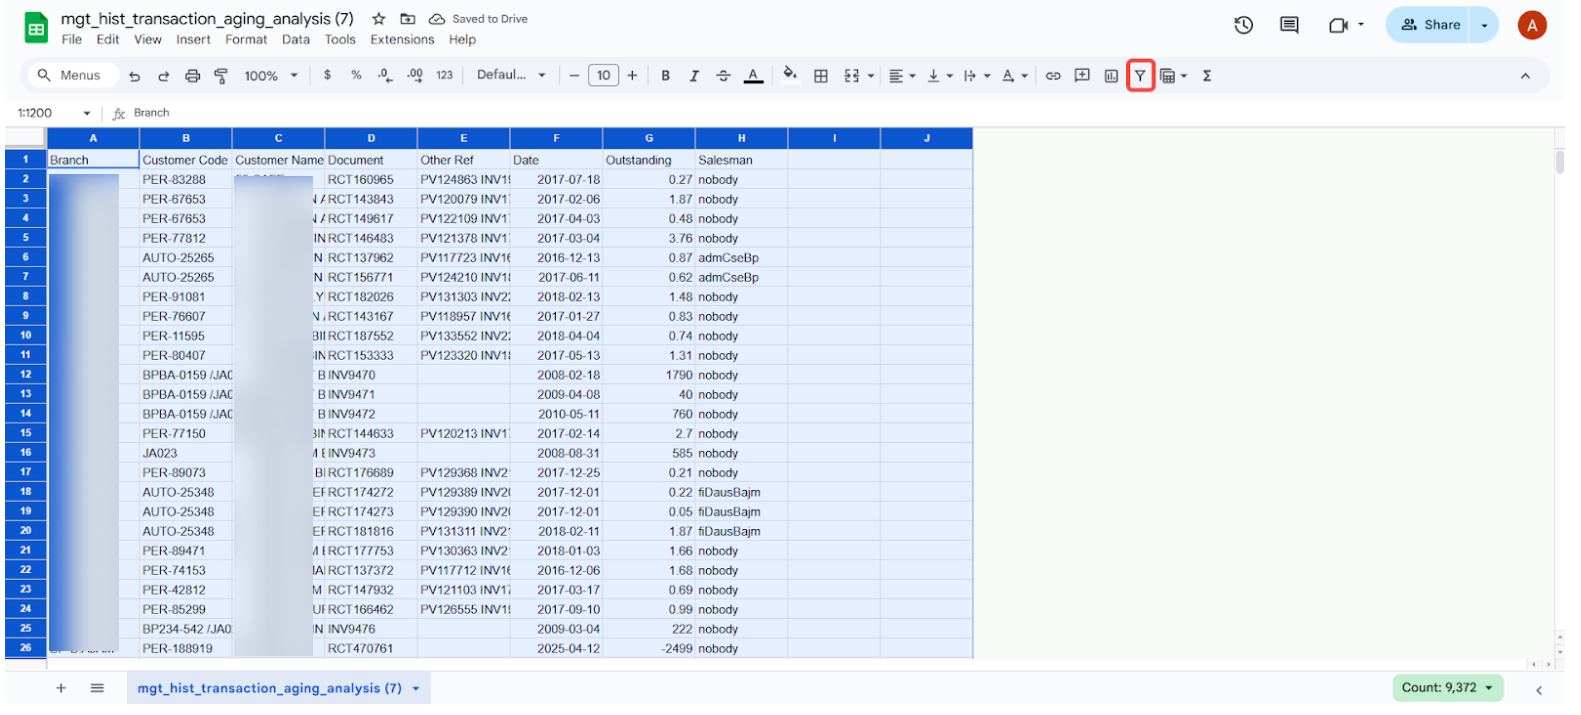The width and height of the screenshot is (1581, 715).
Task: Apply percent format icon
Action: click(356, 75)
